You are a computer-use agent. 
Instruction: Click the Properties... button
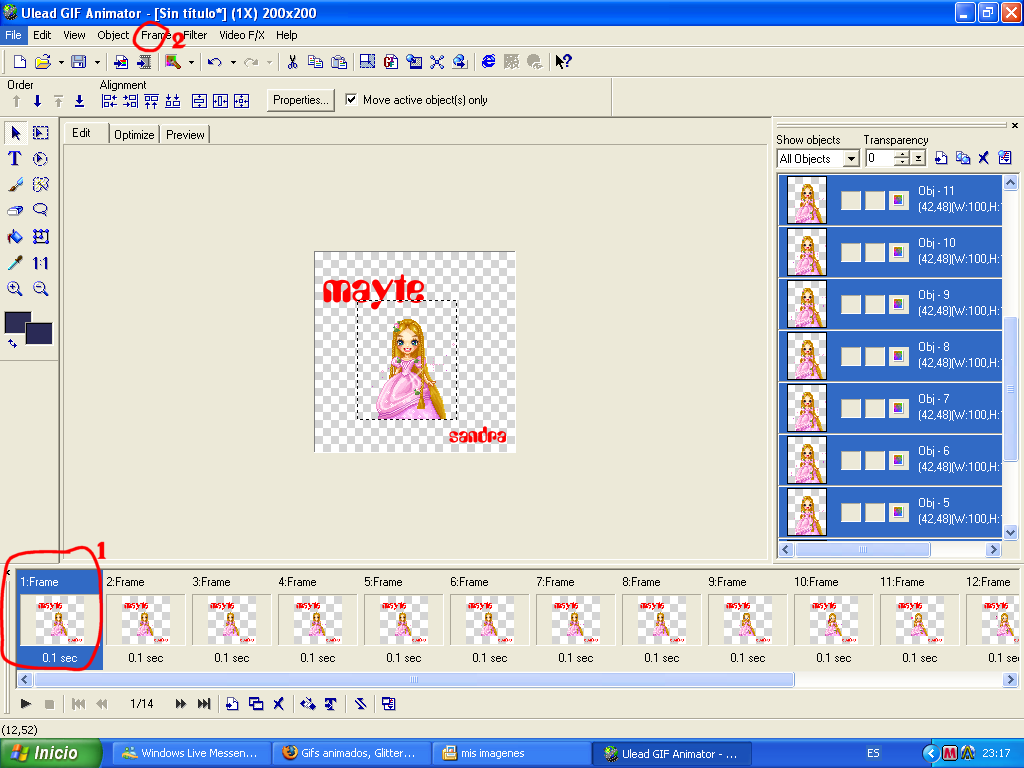[x=300, y=100]
